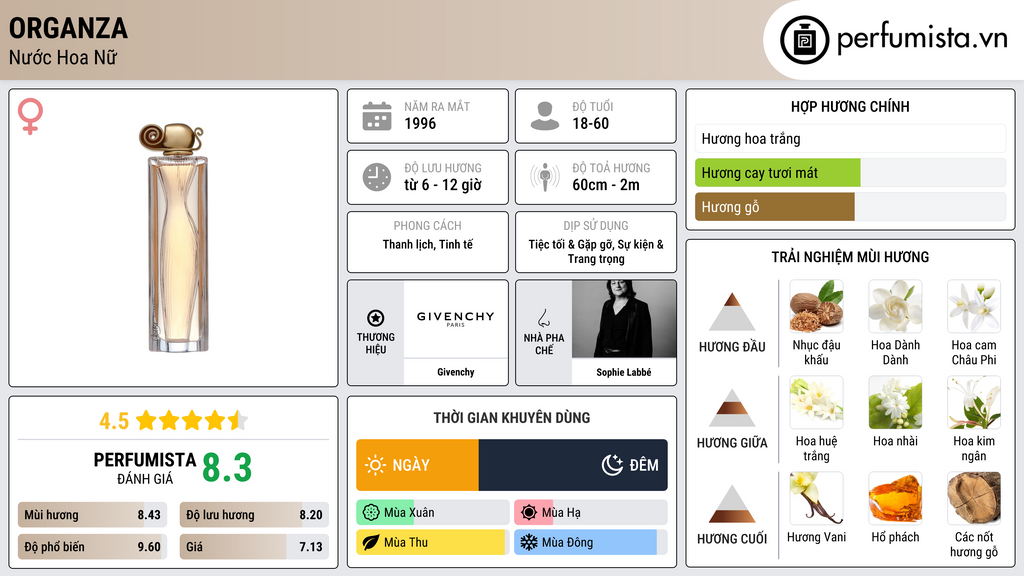Viewport: 1024px width, 576px height.
Task: Click the Mùa Đông snowflake icon
Action: [x=529, y=542]
